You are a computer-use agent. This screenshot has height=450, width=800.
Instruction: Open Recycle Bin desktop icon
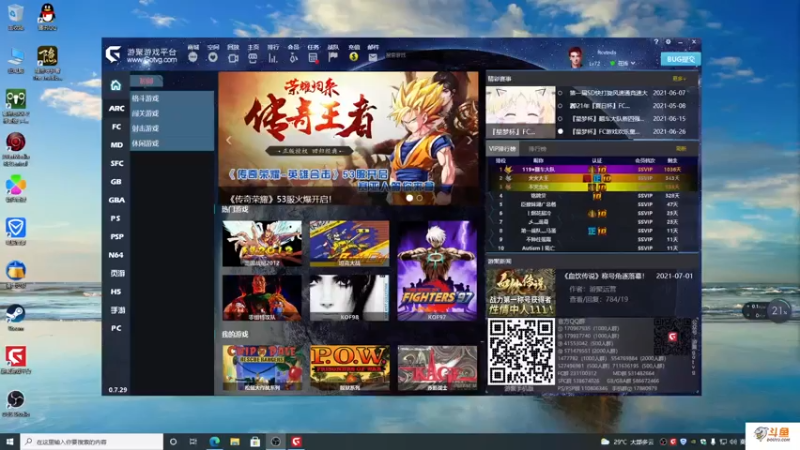pyautogui.click(x=15, y=17)
